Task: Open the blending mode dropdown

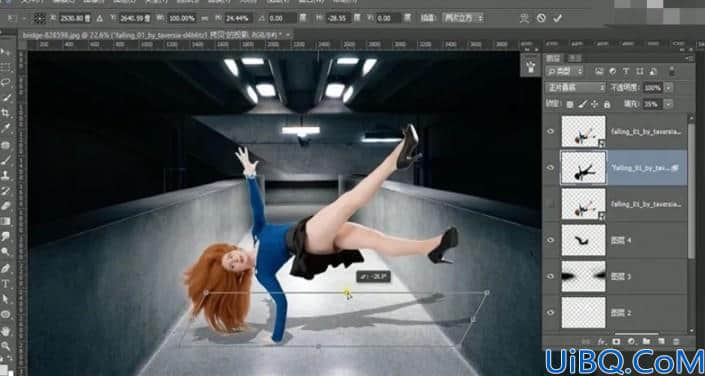Action: 576,87
